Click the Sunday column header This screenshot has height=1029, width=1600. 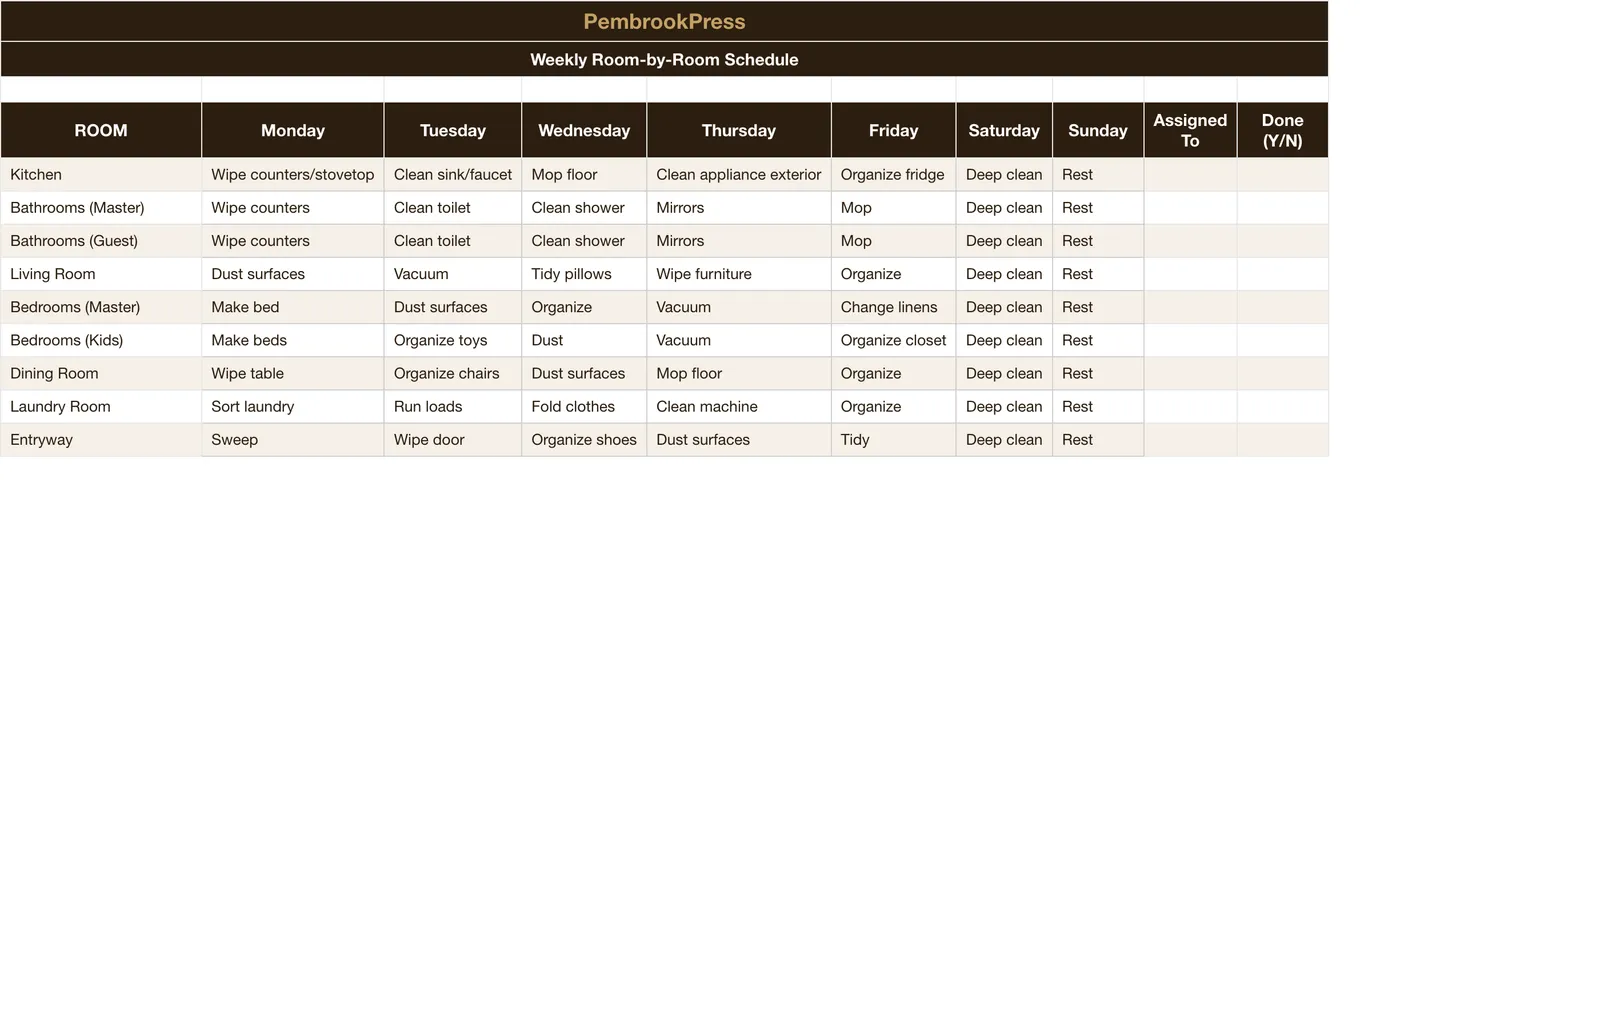[1098, 130]
